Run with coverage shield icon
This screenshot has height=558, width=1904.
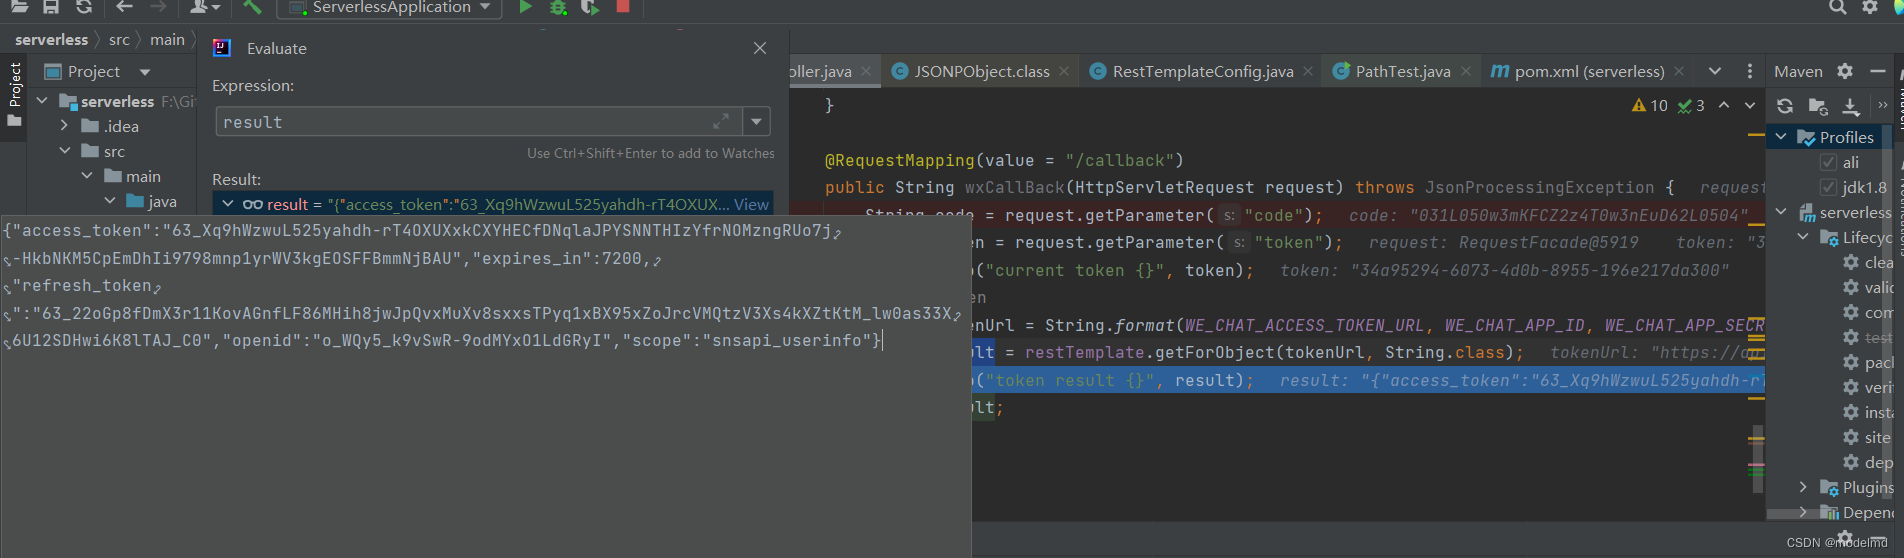[590, 7]
